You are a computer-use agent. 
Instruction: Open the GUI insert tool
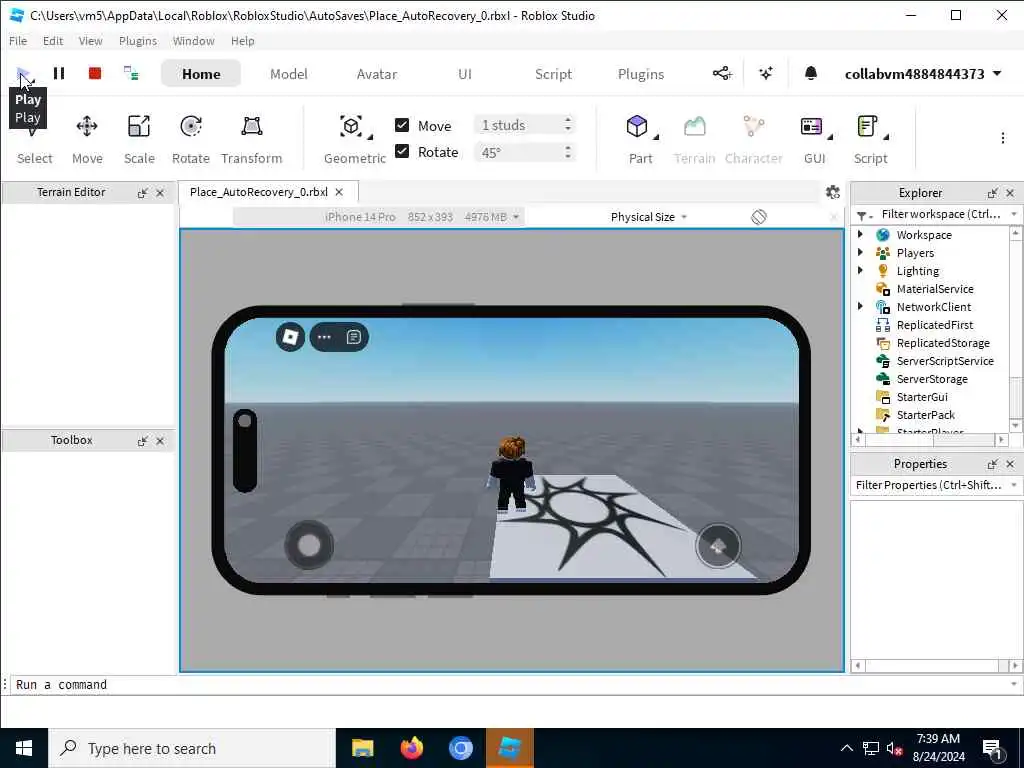[814, 139]
